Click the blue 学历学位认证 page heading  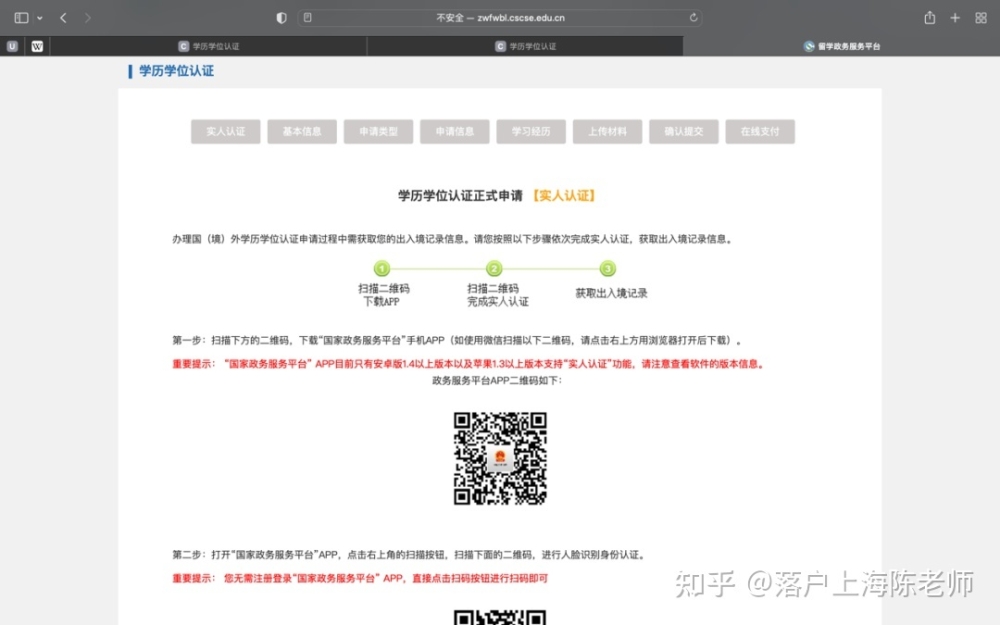176,71
